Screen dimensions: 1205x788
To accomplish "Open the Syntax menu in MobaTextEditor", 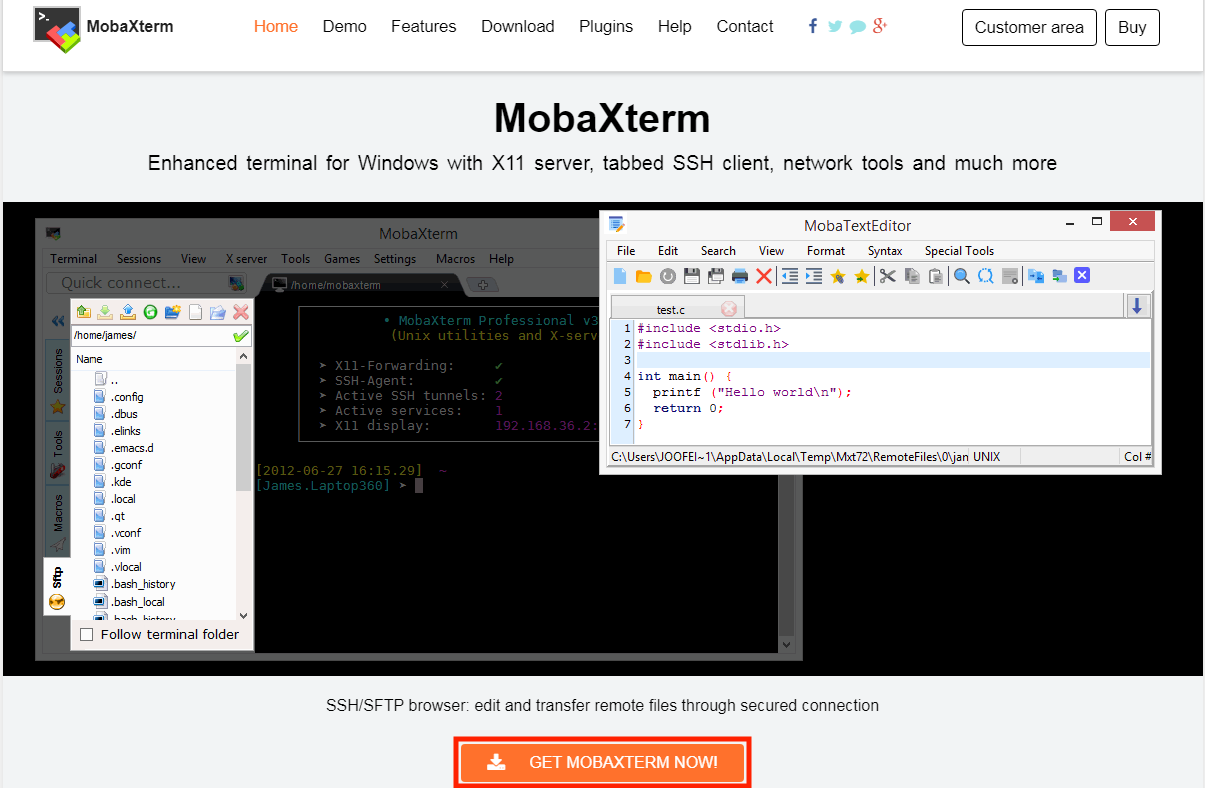I will [x=885, y=251].
